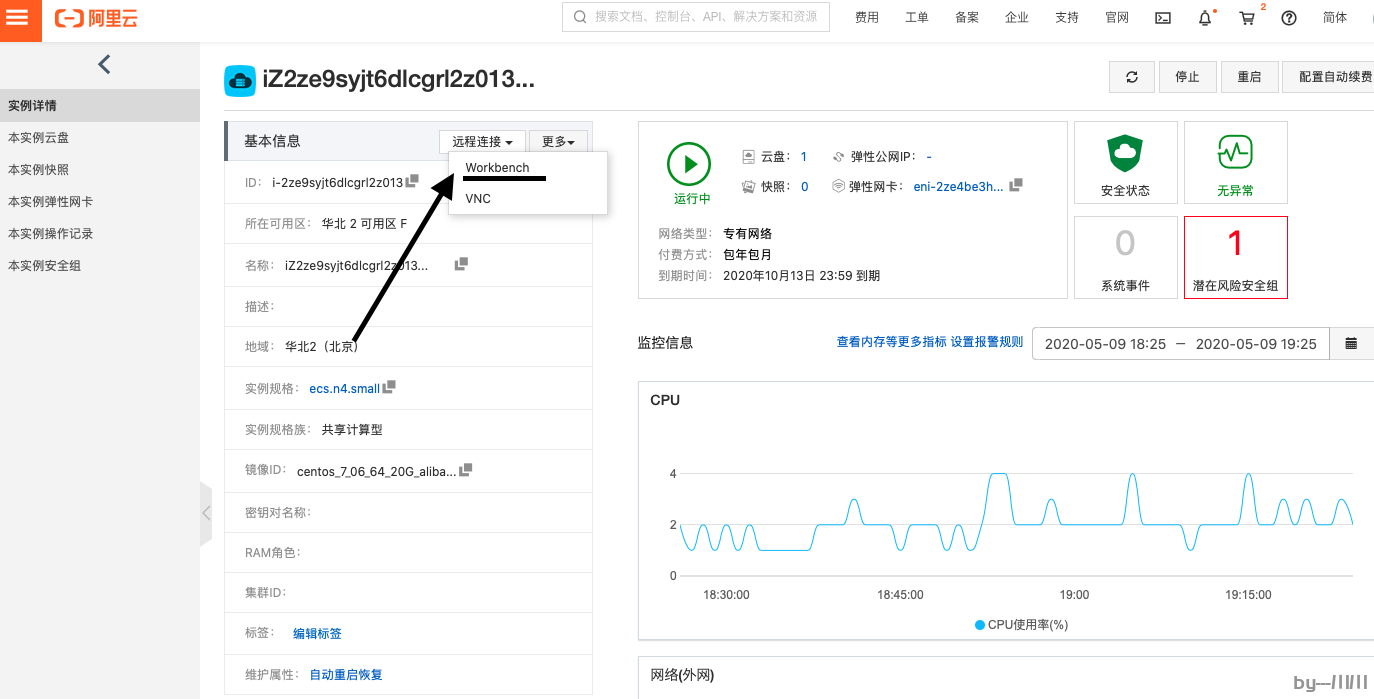Open 费用 in the top bar
Screen dimensions: 1374x699
867,18
